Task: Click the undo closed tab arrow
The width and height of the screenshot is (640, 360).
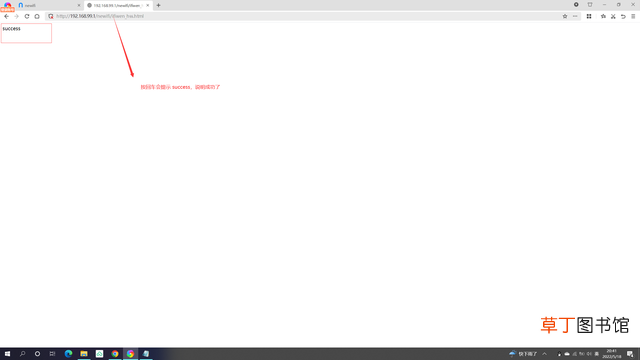Action: click(x=623, y=16)
